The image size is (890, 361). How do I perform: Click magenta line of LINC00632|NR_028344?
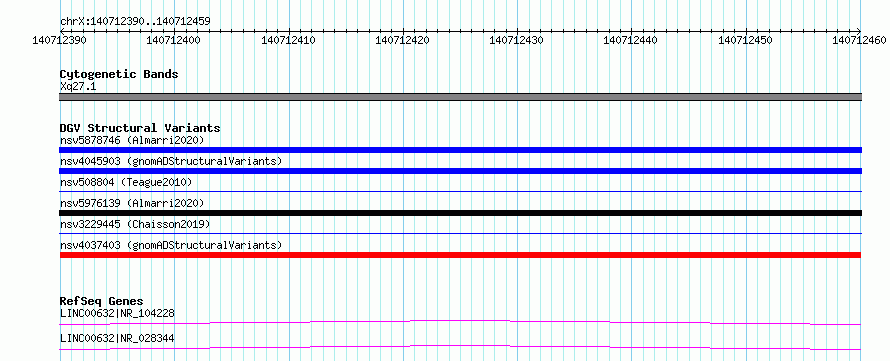click(460, 347)
